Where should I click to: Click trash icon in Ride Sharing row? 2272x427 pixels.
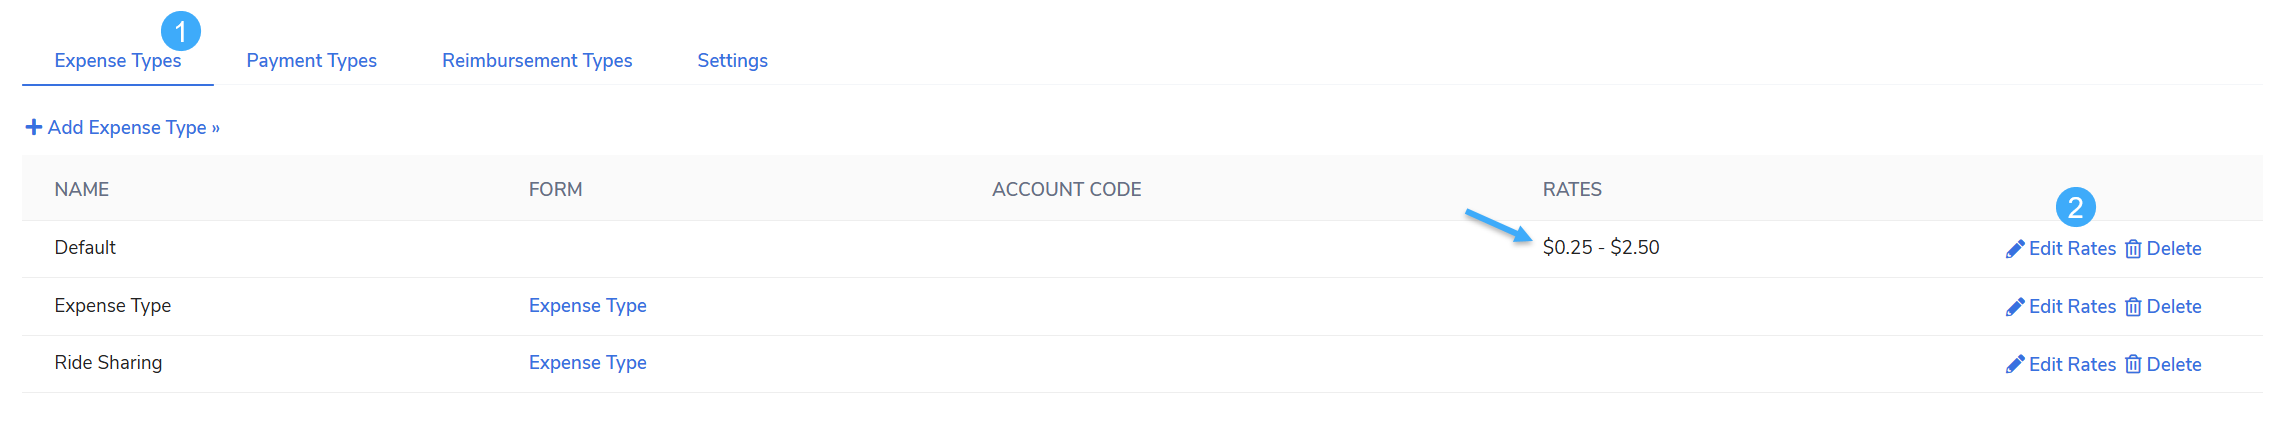[2133, 365]
